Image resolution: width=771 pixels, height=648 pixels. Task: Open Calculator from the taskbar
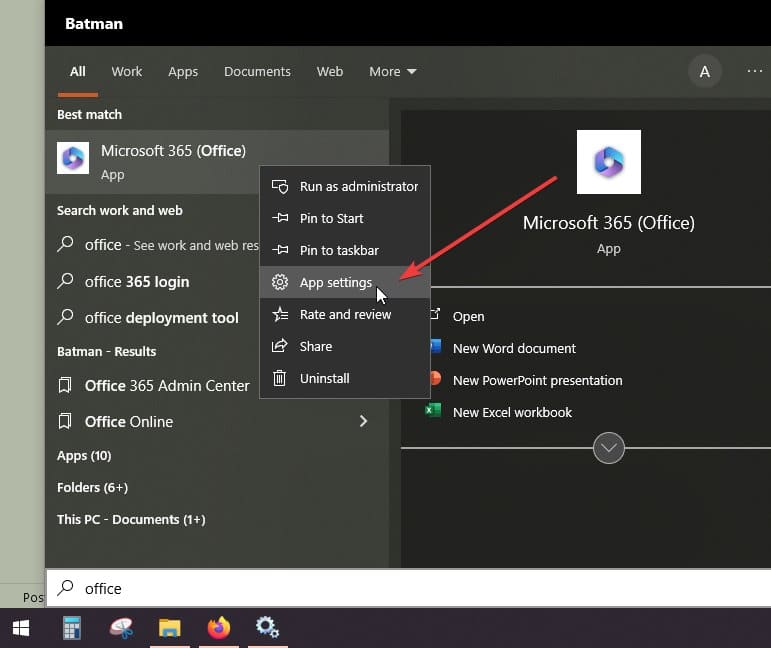[72, 628]
